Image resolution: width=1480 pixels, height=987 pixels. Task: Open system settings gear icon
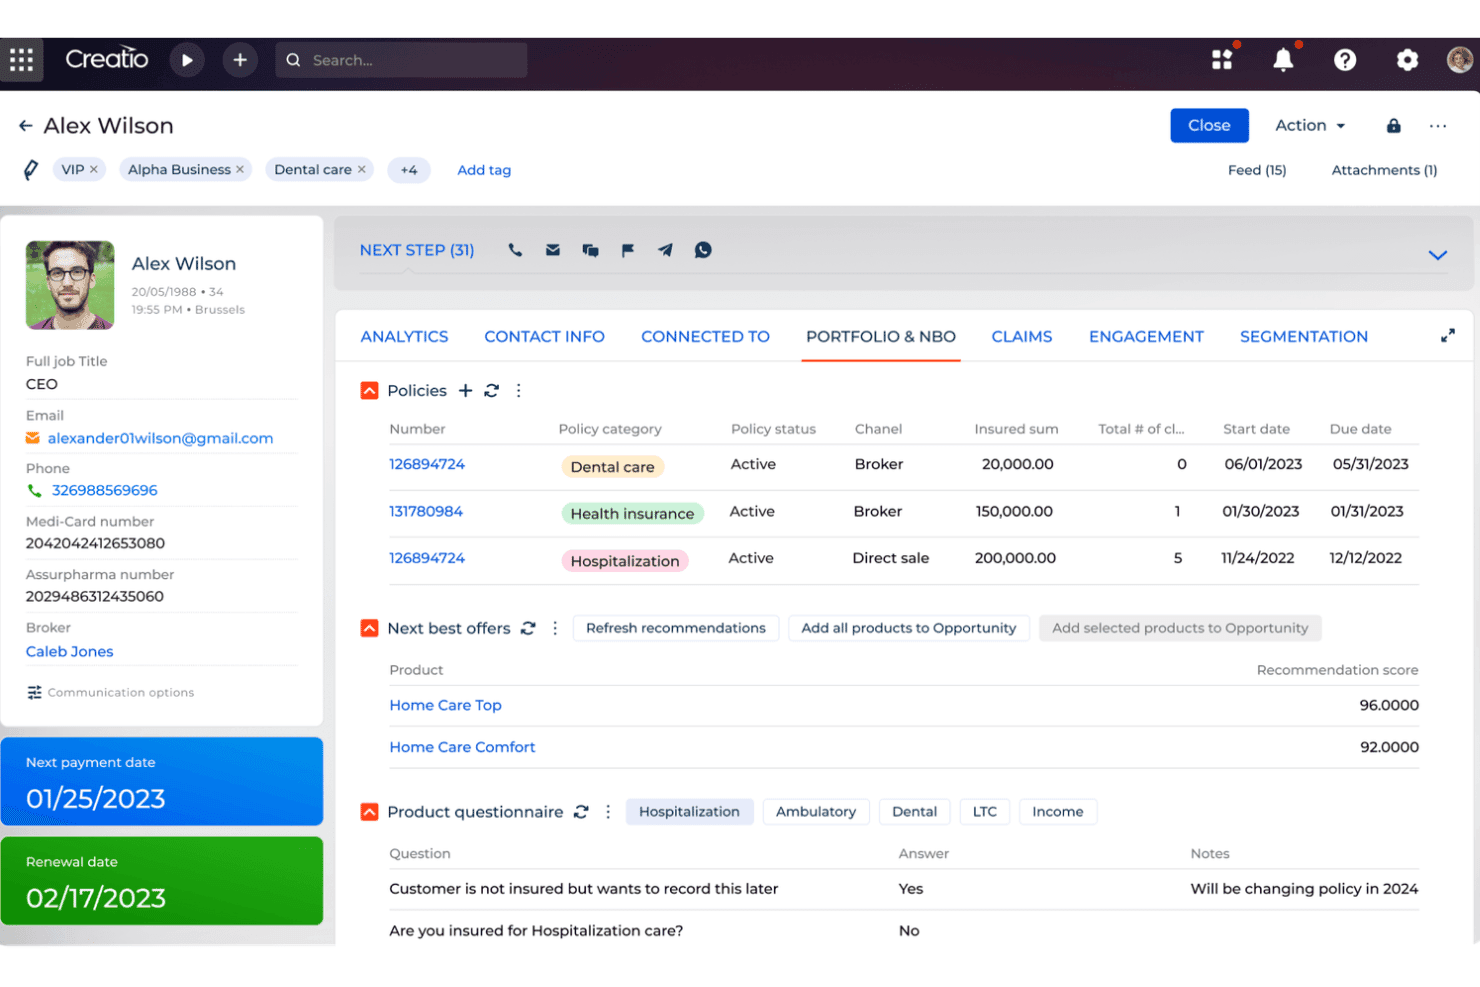pos(1407,60)
